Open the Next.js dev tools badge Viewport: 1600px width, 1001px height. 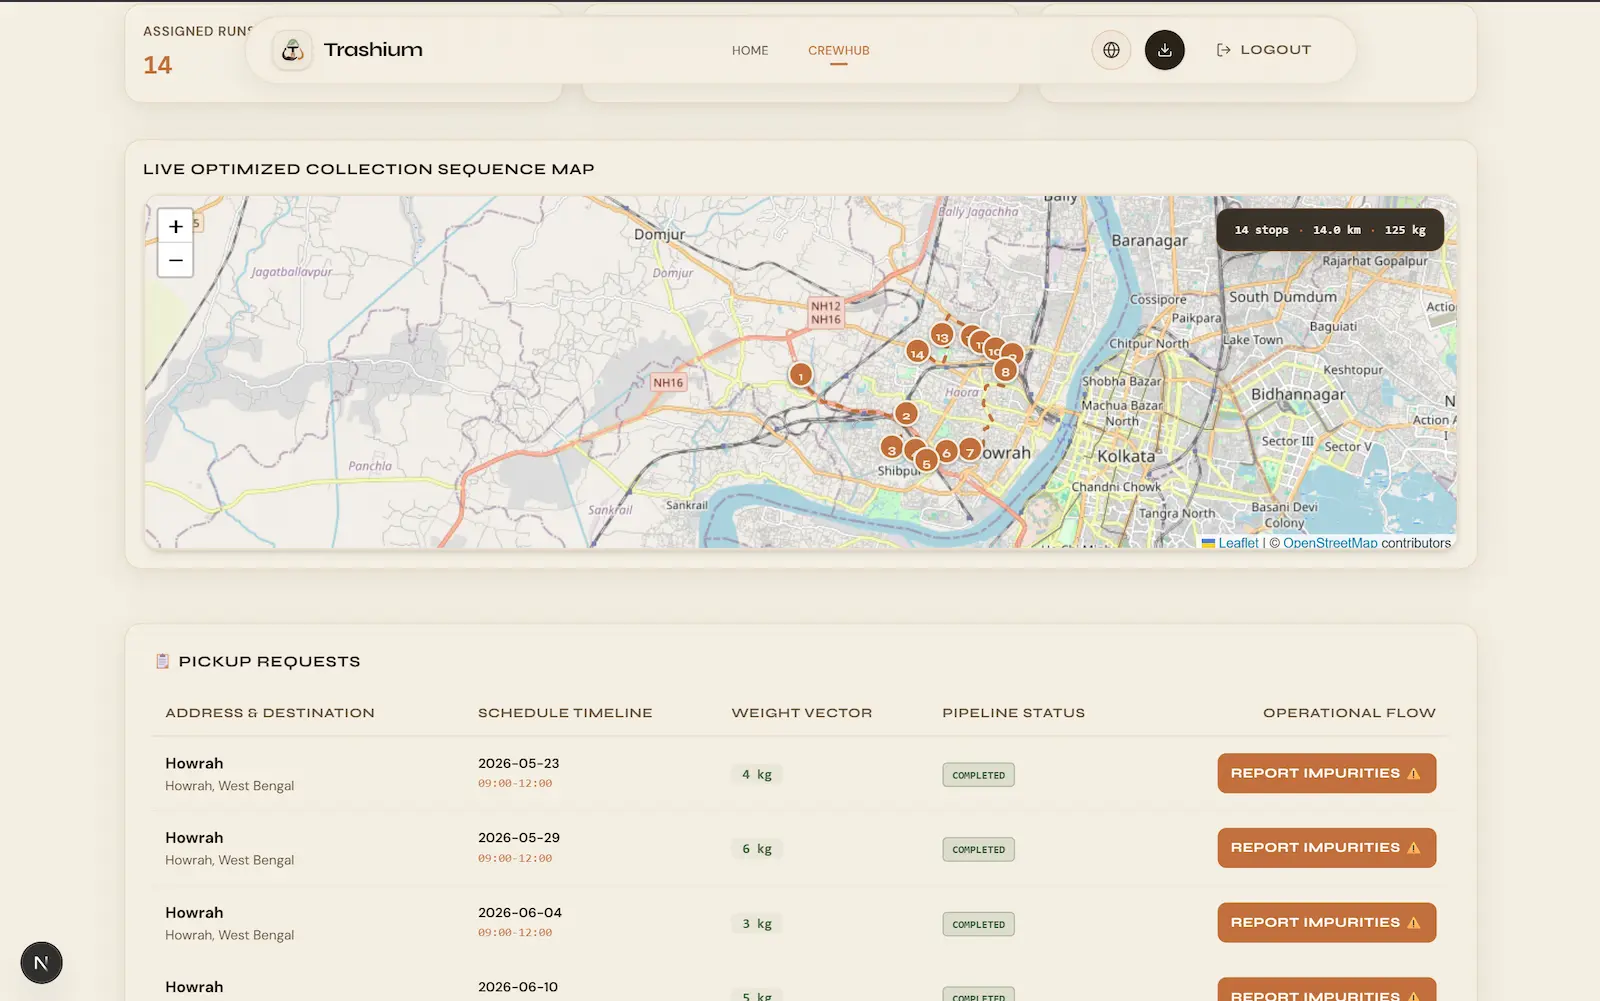(41, 963)
